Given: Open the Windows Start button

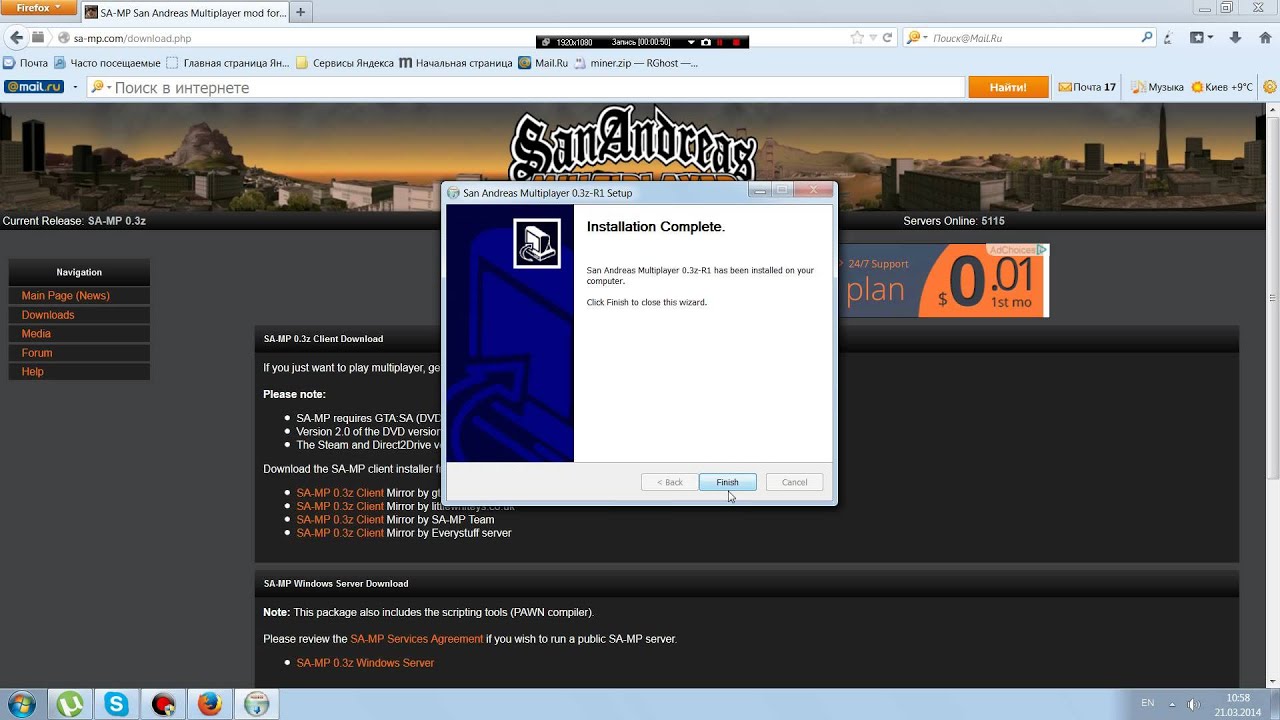Looking at the screenshot, I should (x=20, y=704).
